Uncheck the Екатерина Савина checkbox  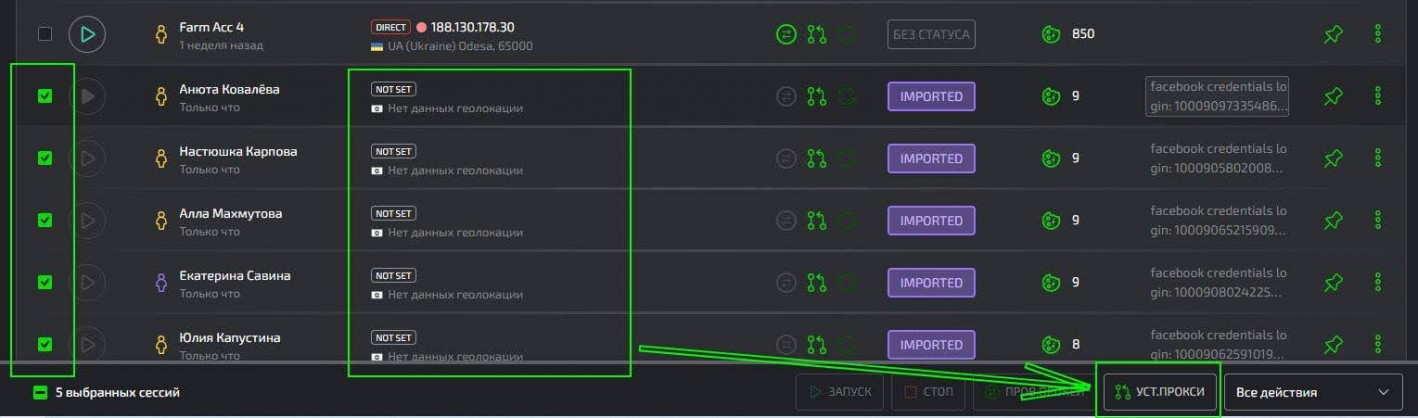[x=45, y=282]
